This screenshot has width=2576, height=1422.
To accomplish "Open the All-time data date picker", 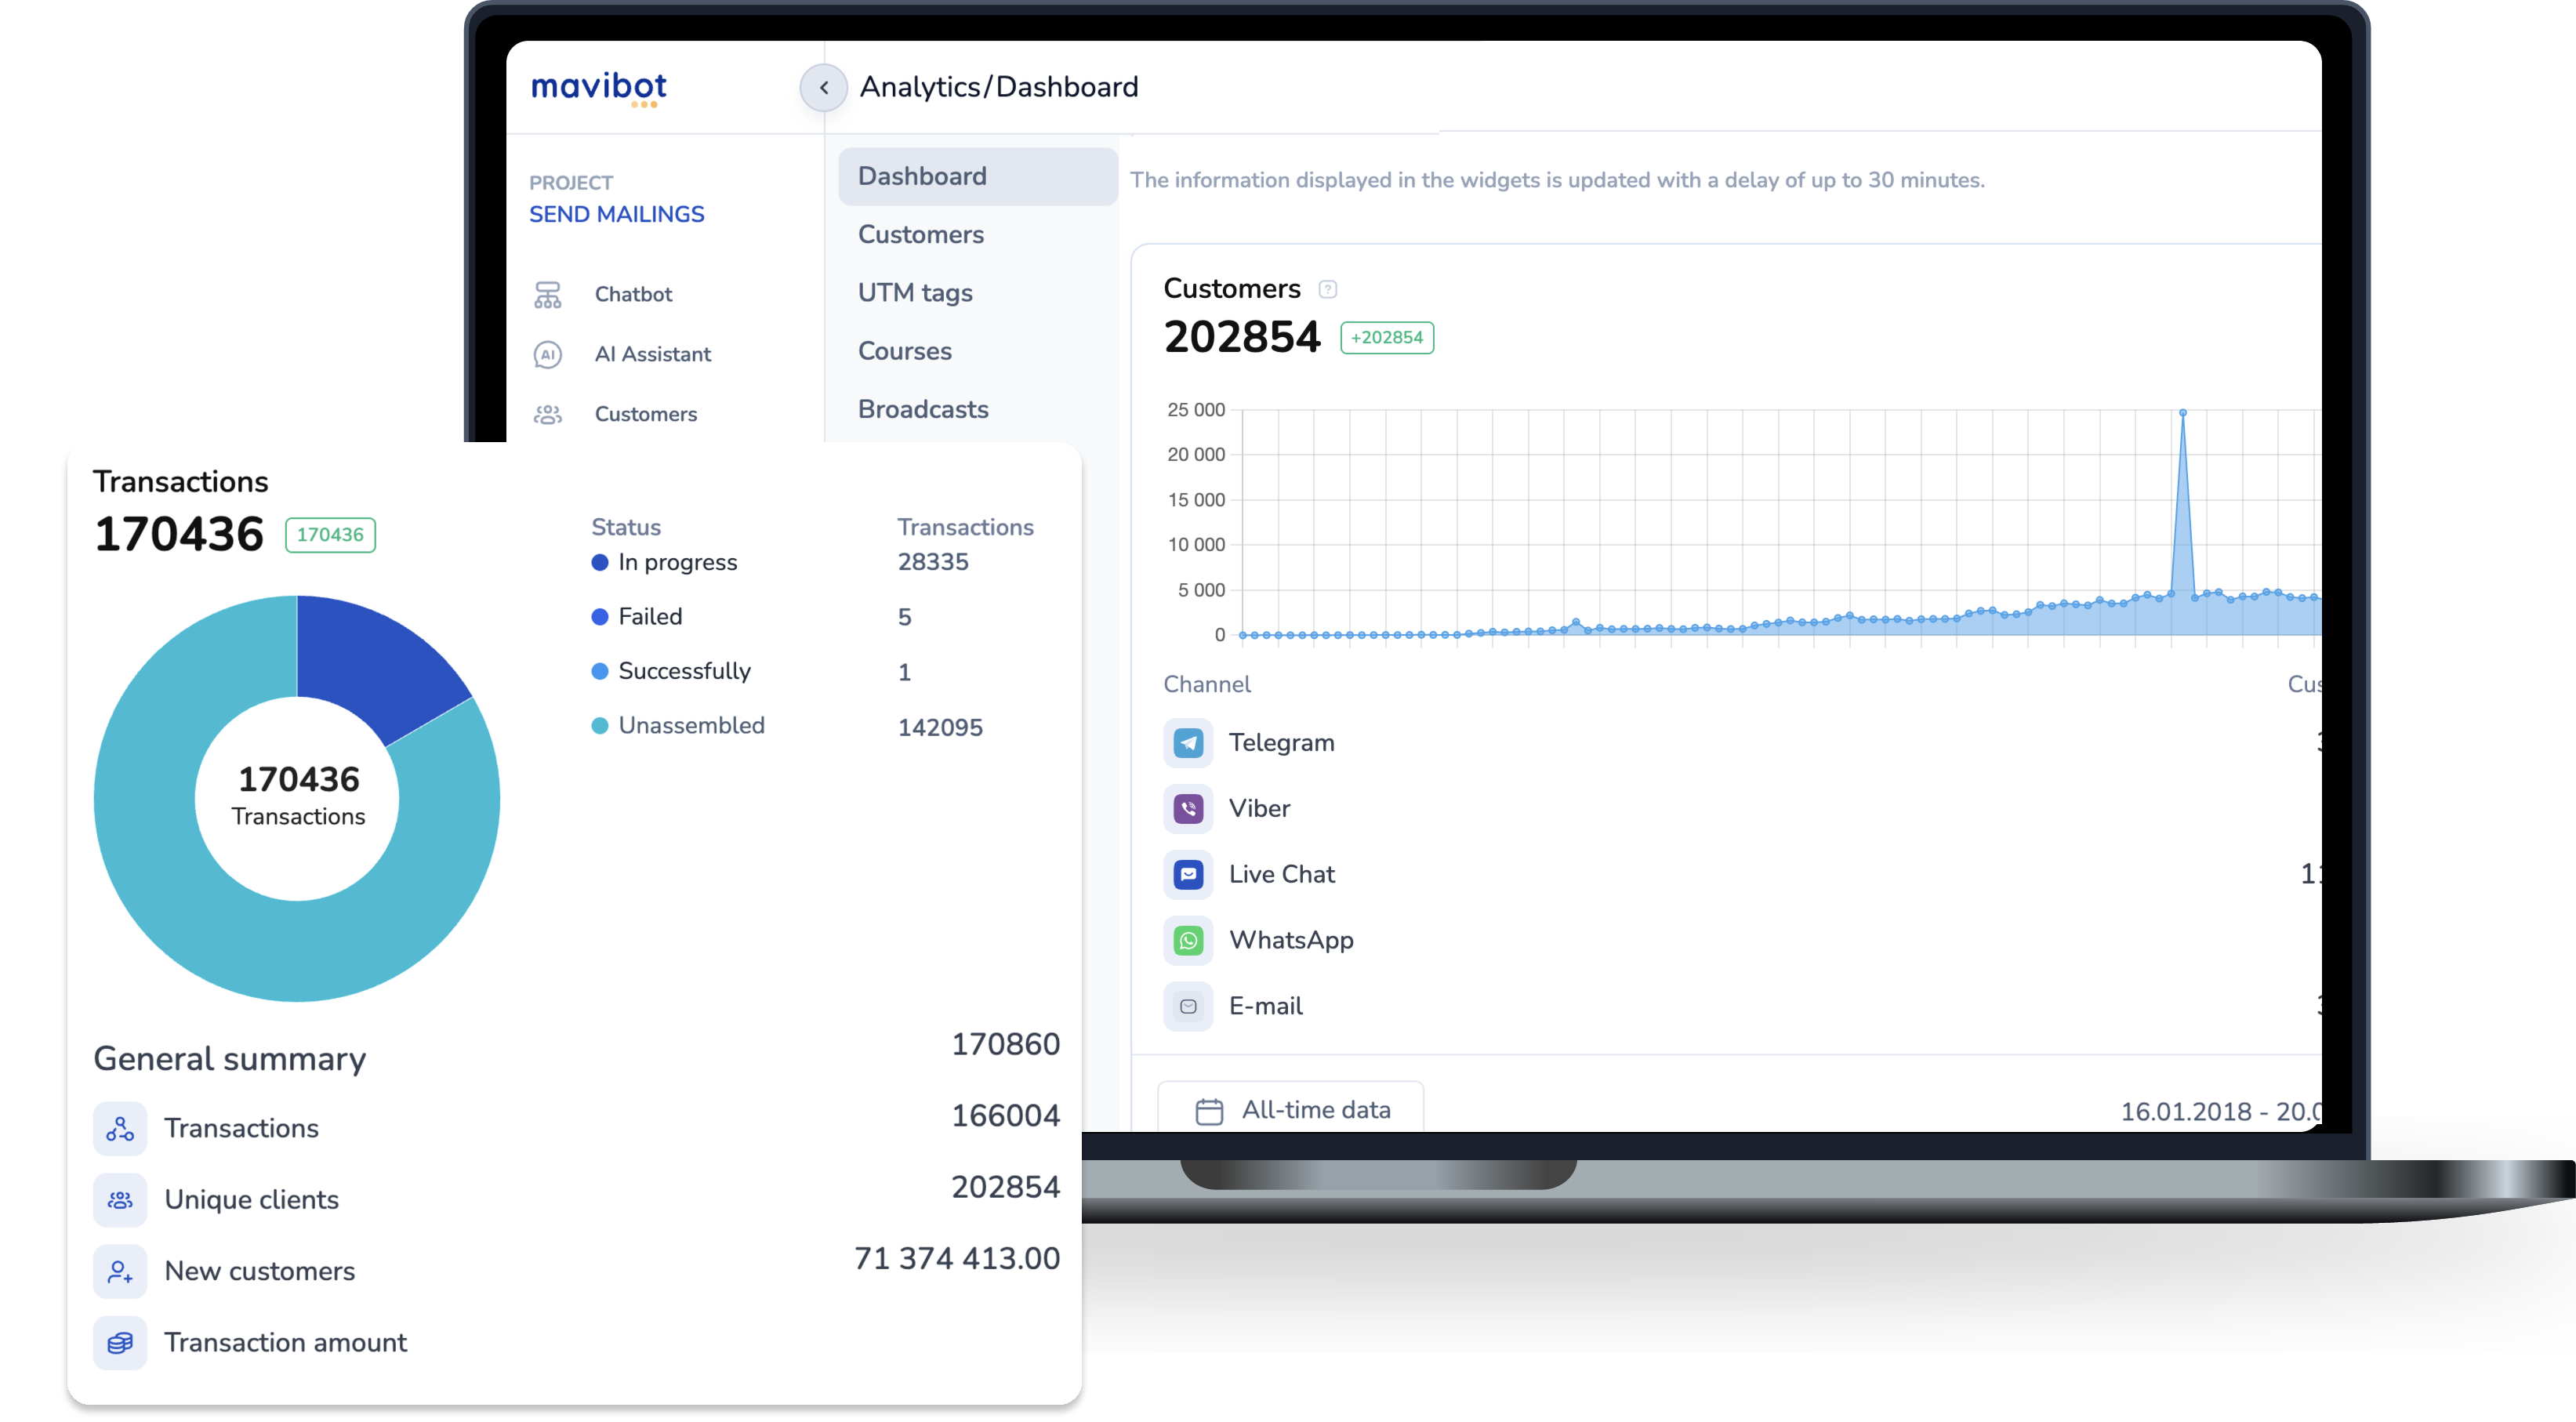I will coord(1290,1110).
